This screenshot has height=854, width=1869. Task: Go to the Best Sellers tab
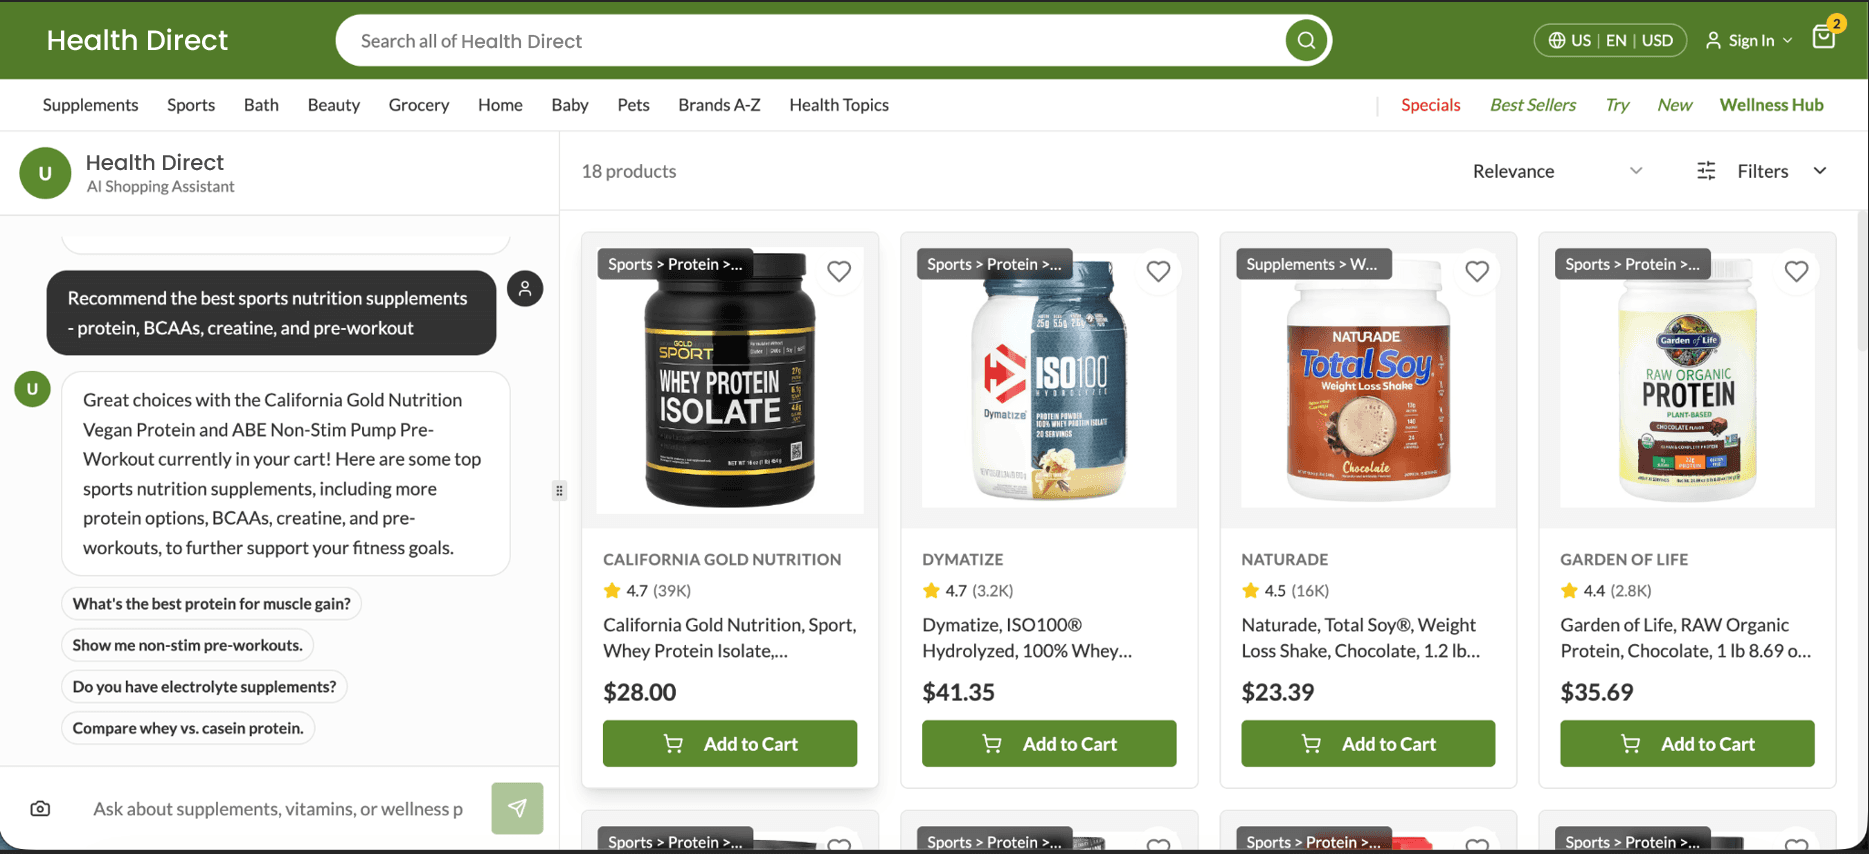coord(1532,105)
